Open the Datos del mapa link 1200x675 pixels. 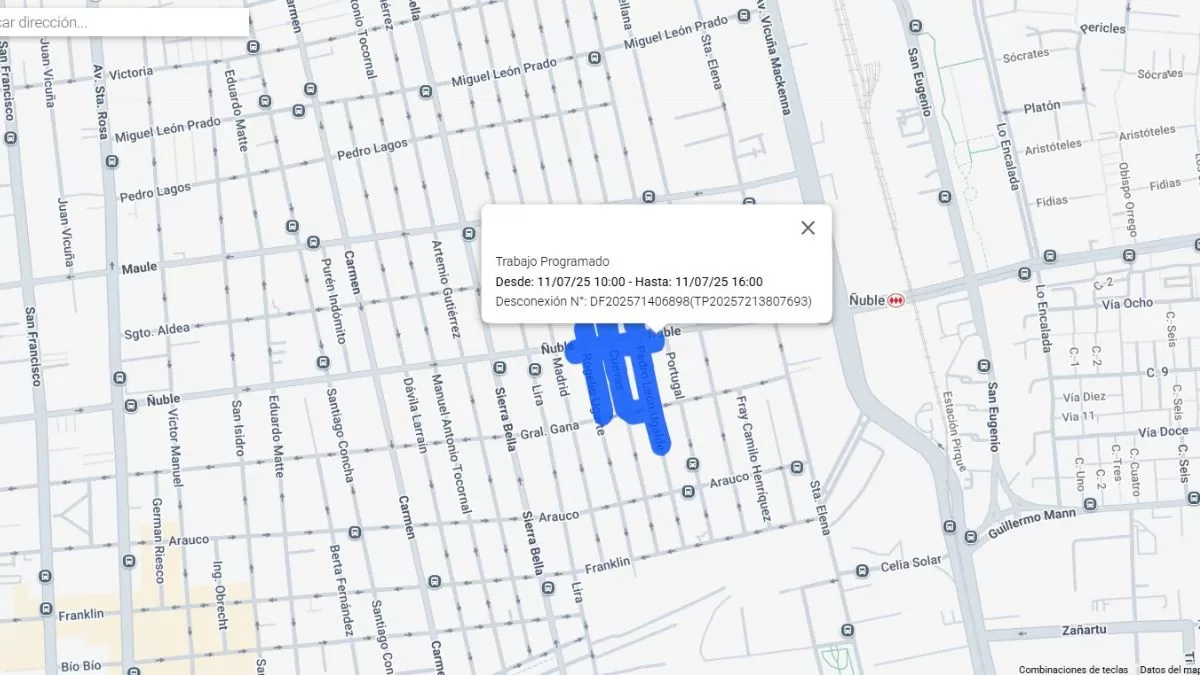[x=1168, y=669]
